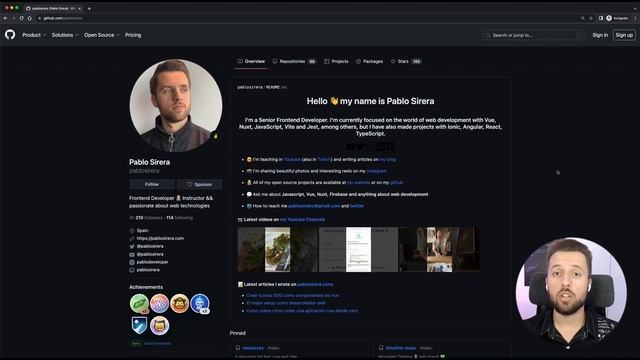Screen dimensions: 640x360
Task: Open the Repositories tab
Action: point(294,61)
